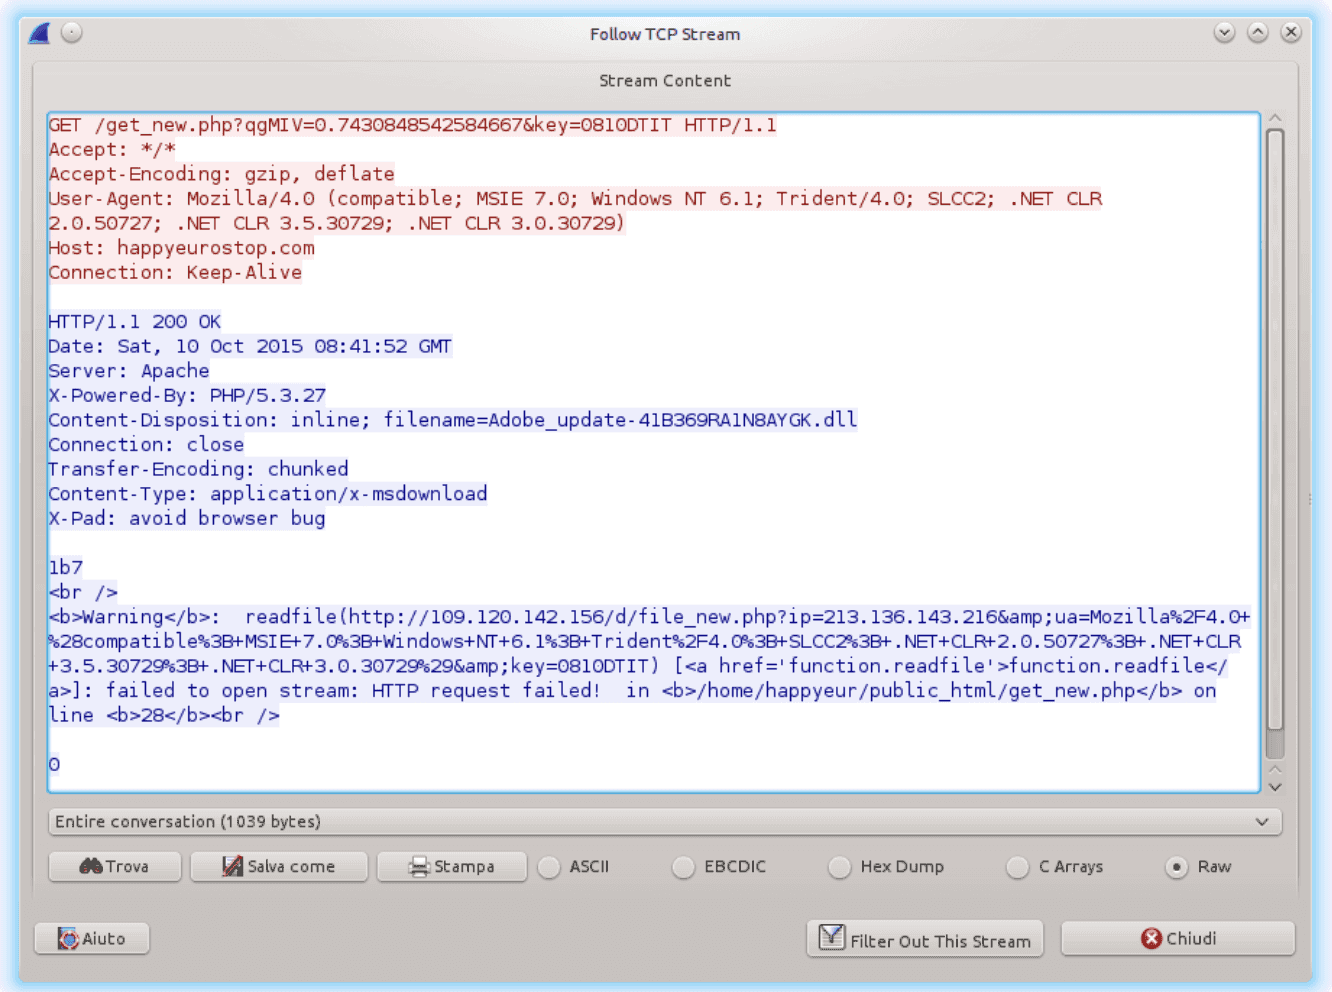Select the Raw radio button

[x=1177, y=867]
